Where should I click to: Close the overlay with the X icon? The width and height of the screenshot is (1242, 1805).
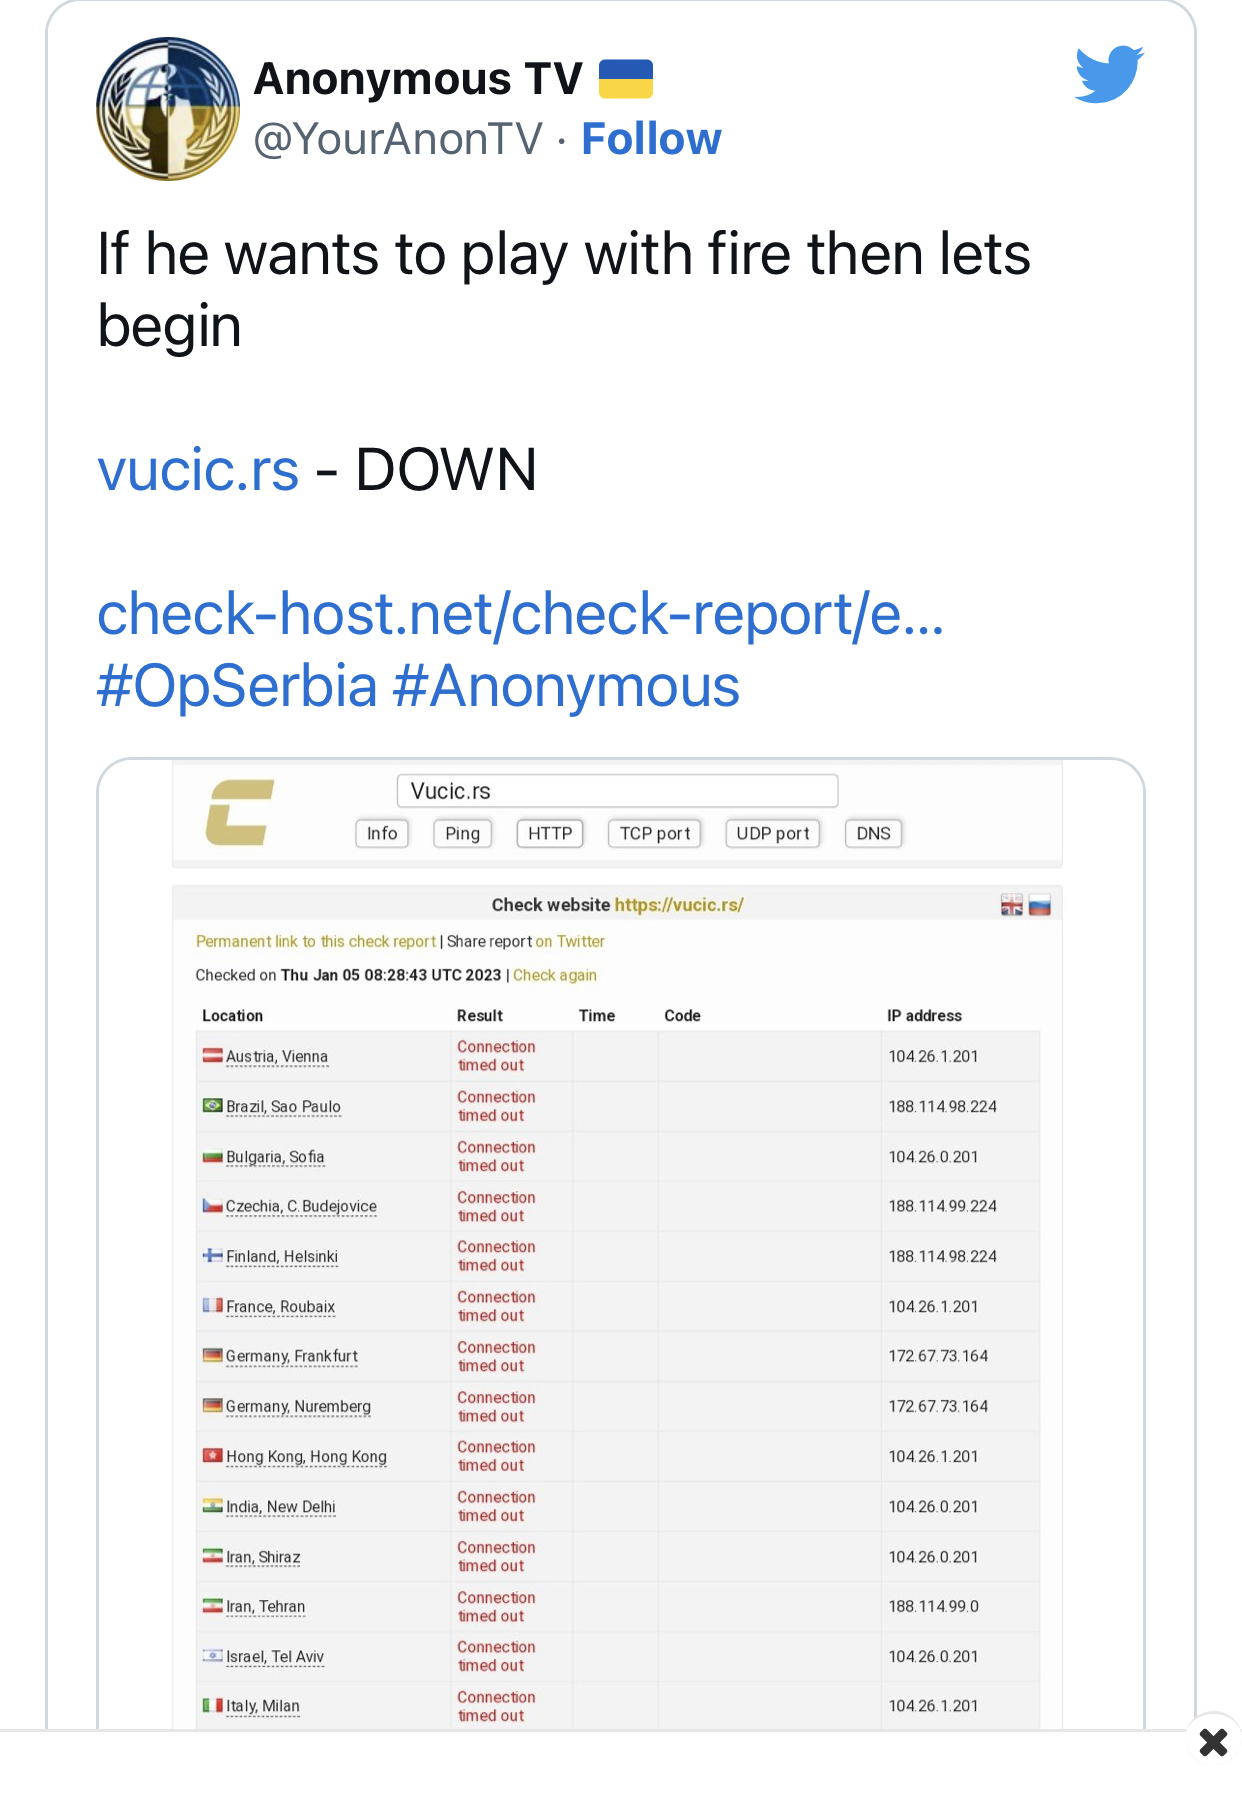pos(1213,1743)
